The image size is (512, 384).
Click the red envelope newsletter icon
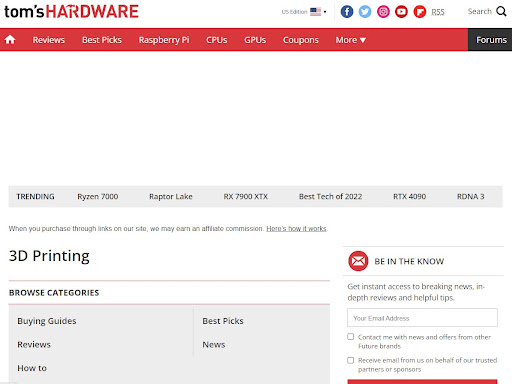[x=358, y=261]
